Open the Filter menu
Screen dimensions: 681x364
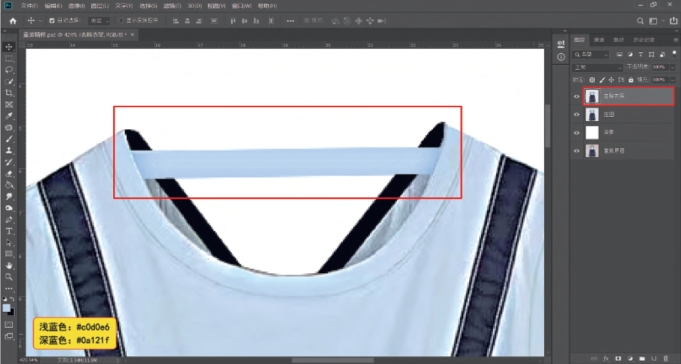(172, 6)
